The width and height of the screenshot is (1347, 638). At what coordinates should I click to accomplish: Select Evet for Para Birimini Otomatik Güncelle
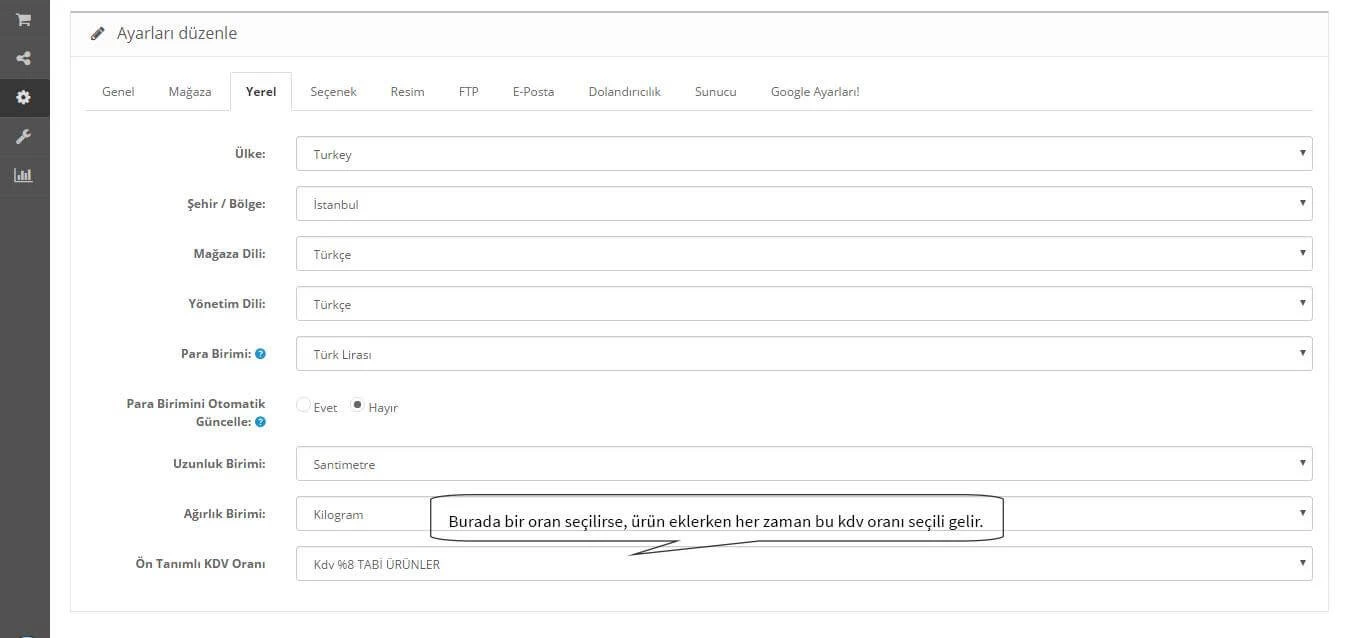pyautogui.click(x=303, y=405)
